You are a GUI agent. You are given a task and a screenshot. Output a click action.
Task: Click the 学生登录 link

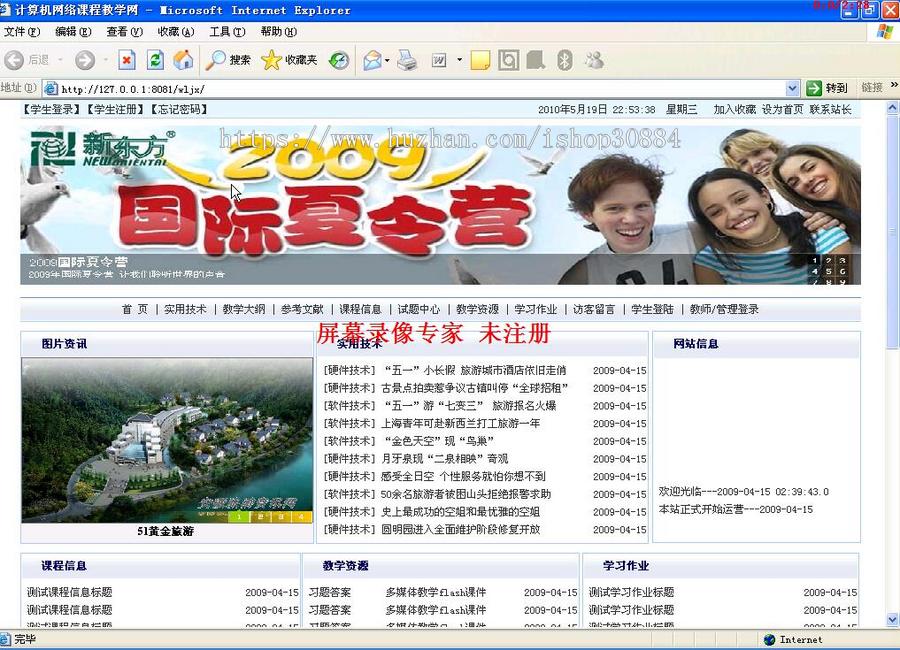[51, 109]
